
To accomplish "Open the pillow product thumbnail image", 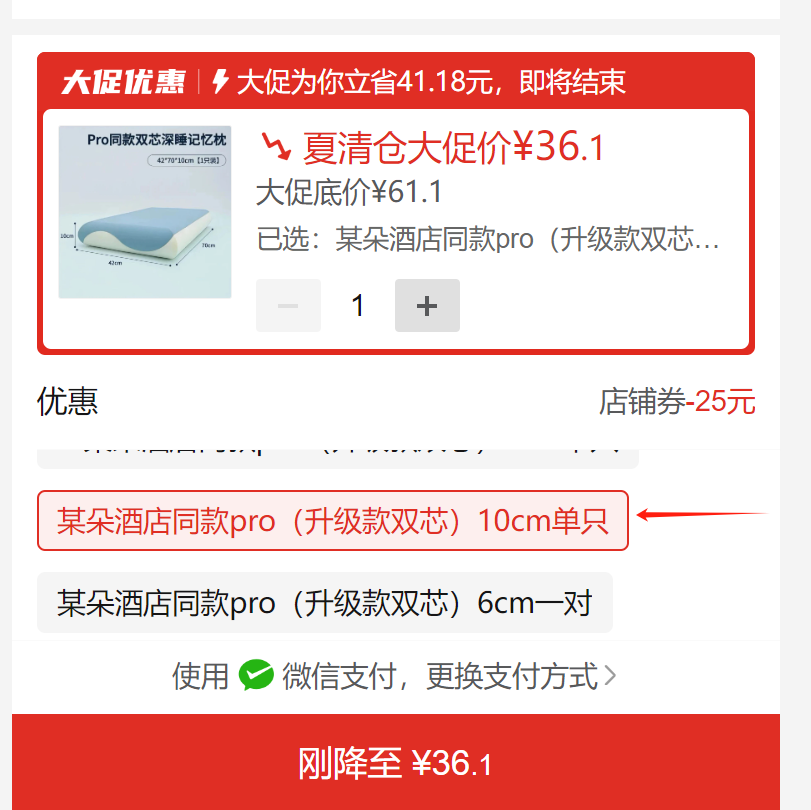I will [145, 212].
